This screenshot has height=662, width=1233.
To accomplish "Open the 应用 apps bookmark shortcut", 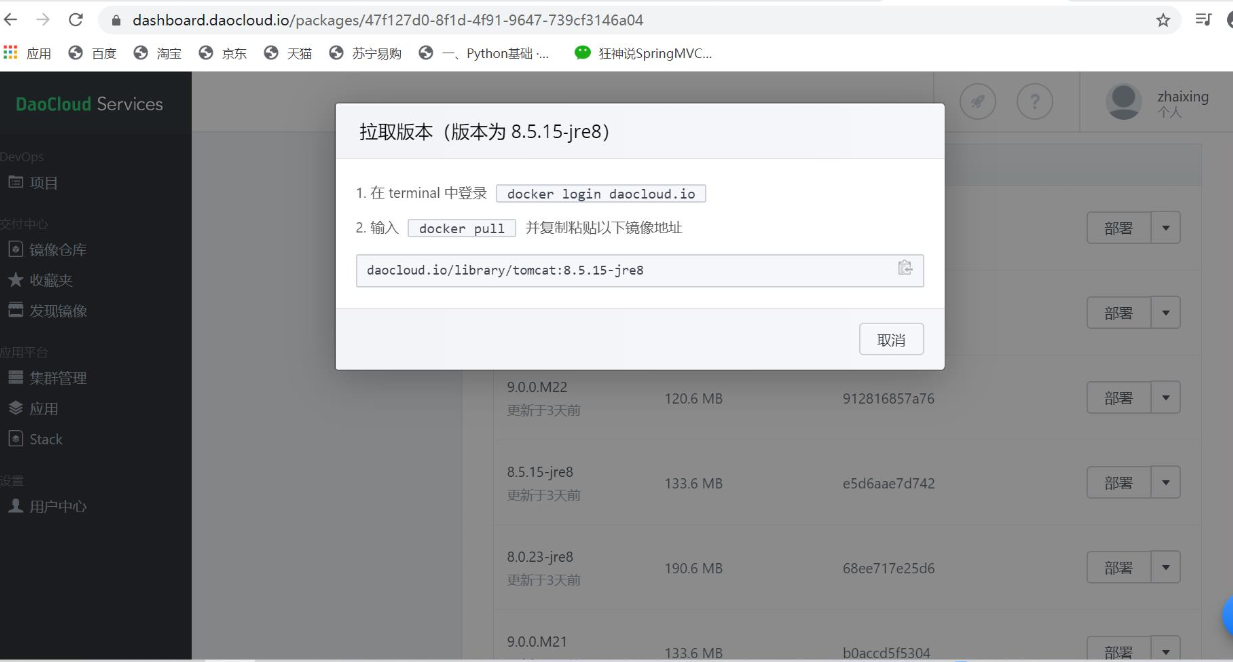I will click(x=28, y=54).
